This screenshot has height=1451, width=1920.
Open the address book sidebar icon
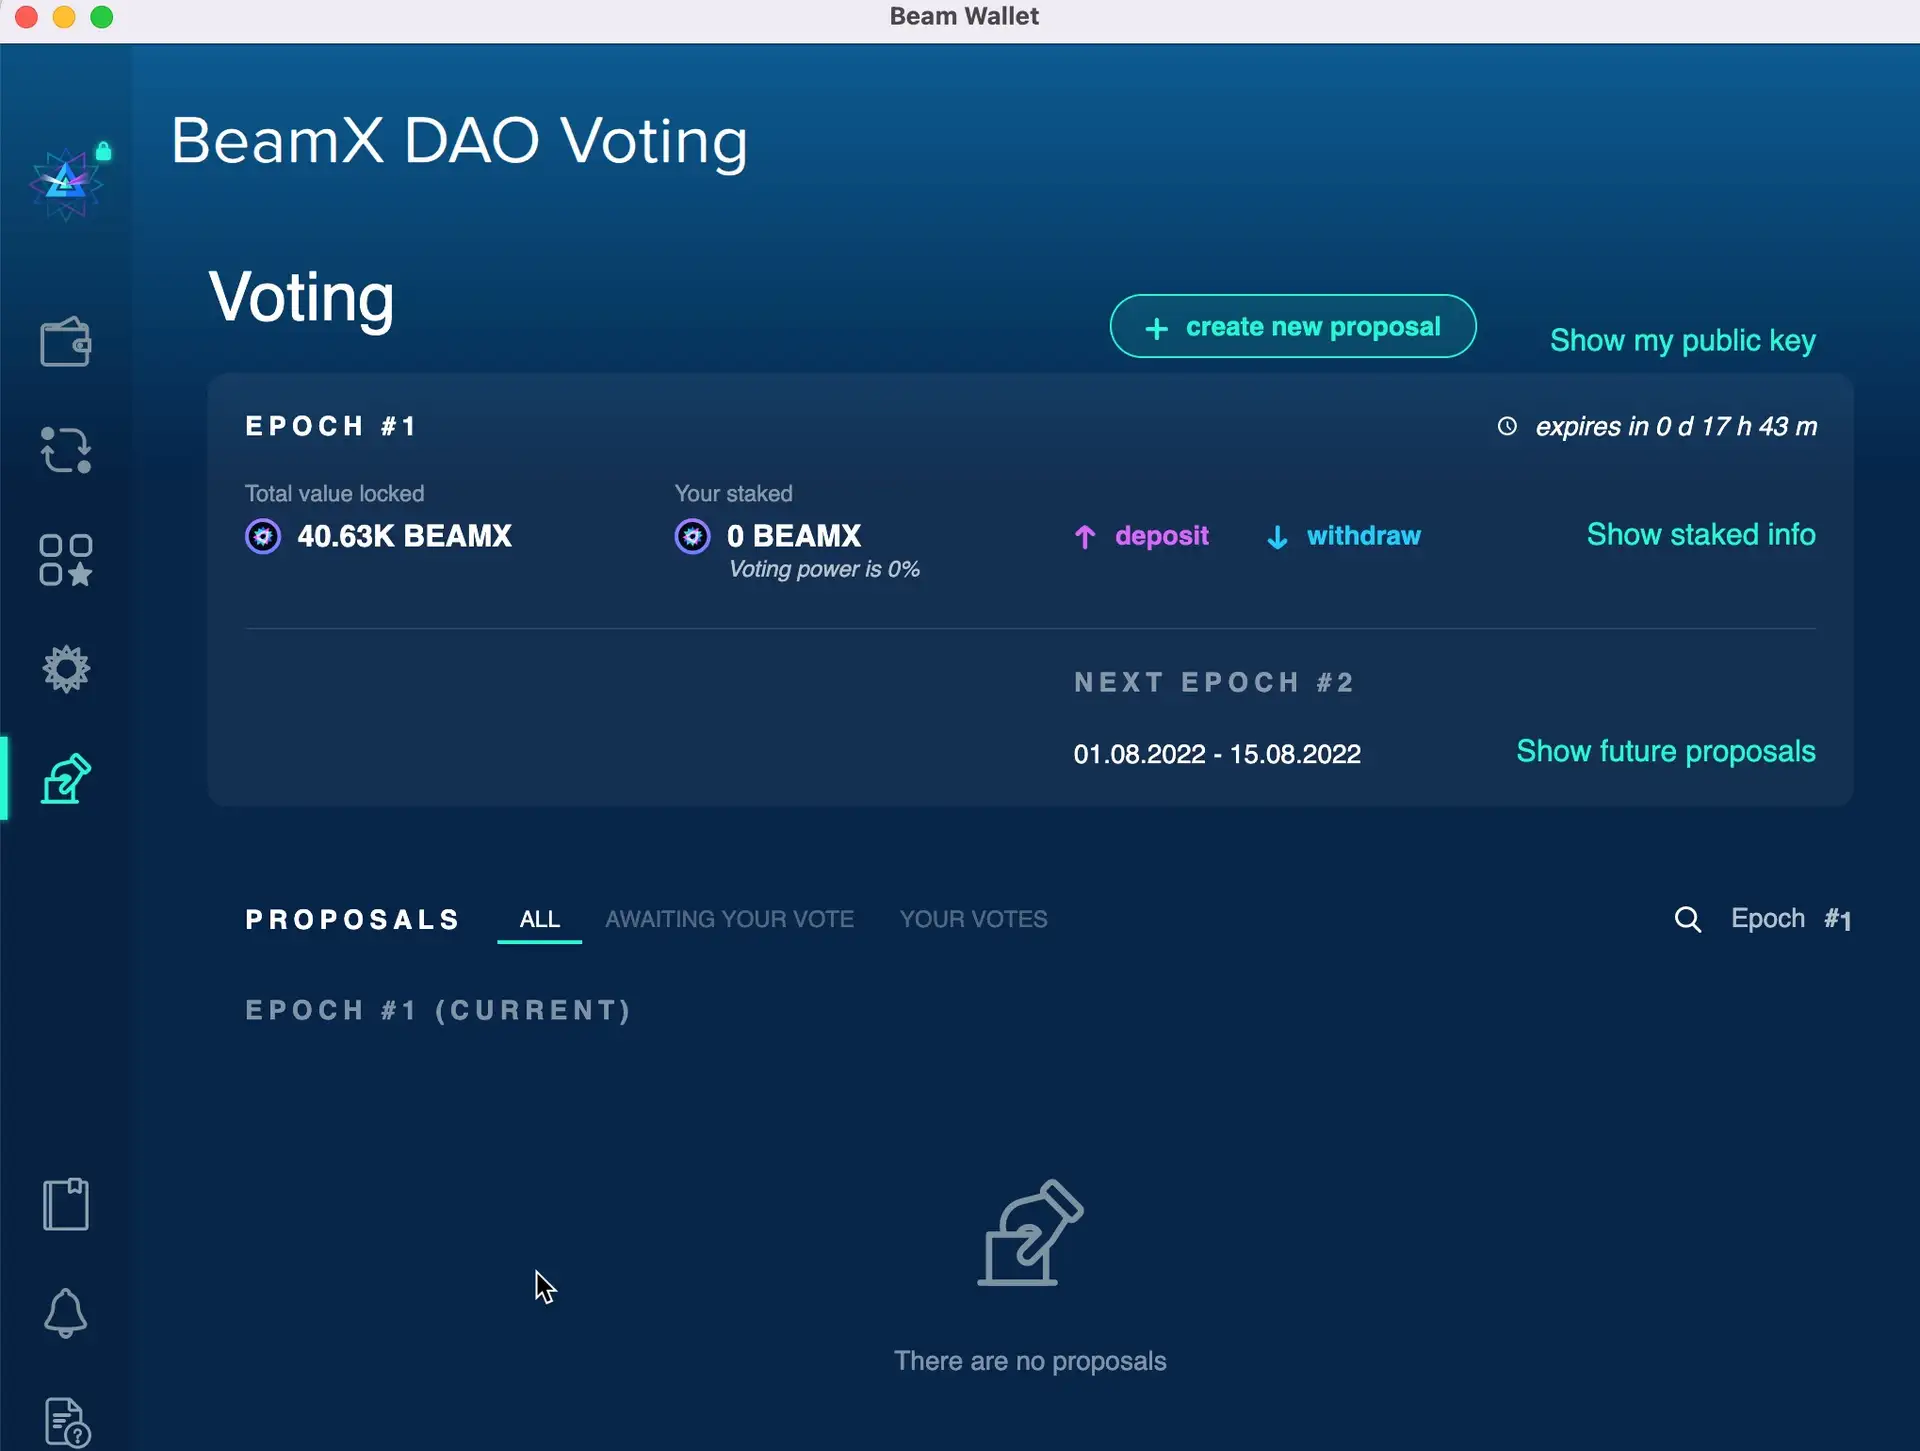pyautogui.click(x=66, y=1204)
